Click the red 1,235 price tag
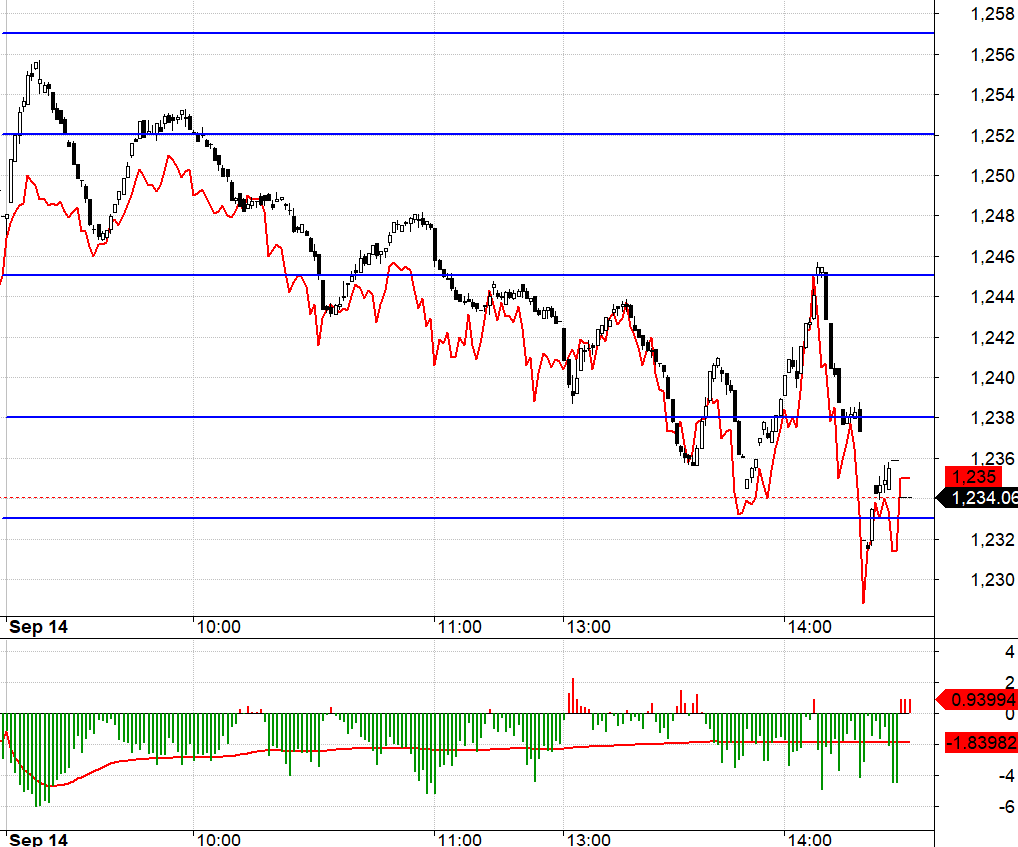Image resolution: width=1018 pixels, height=847 pixels. click(x=973, y=477)
